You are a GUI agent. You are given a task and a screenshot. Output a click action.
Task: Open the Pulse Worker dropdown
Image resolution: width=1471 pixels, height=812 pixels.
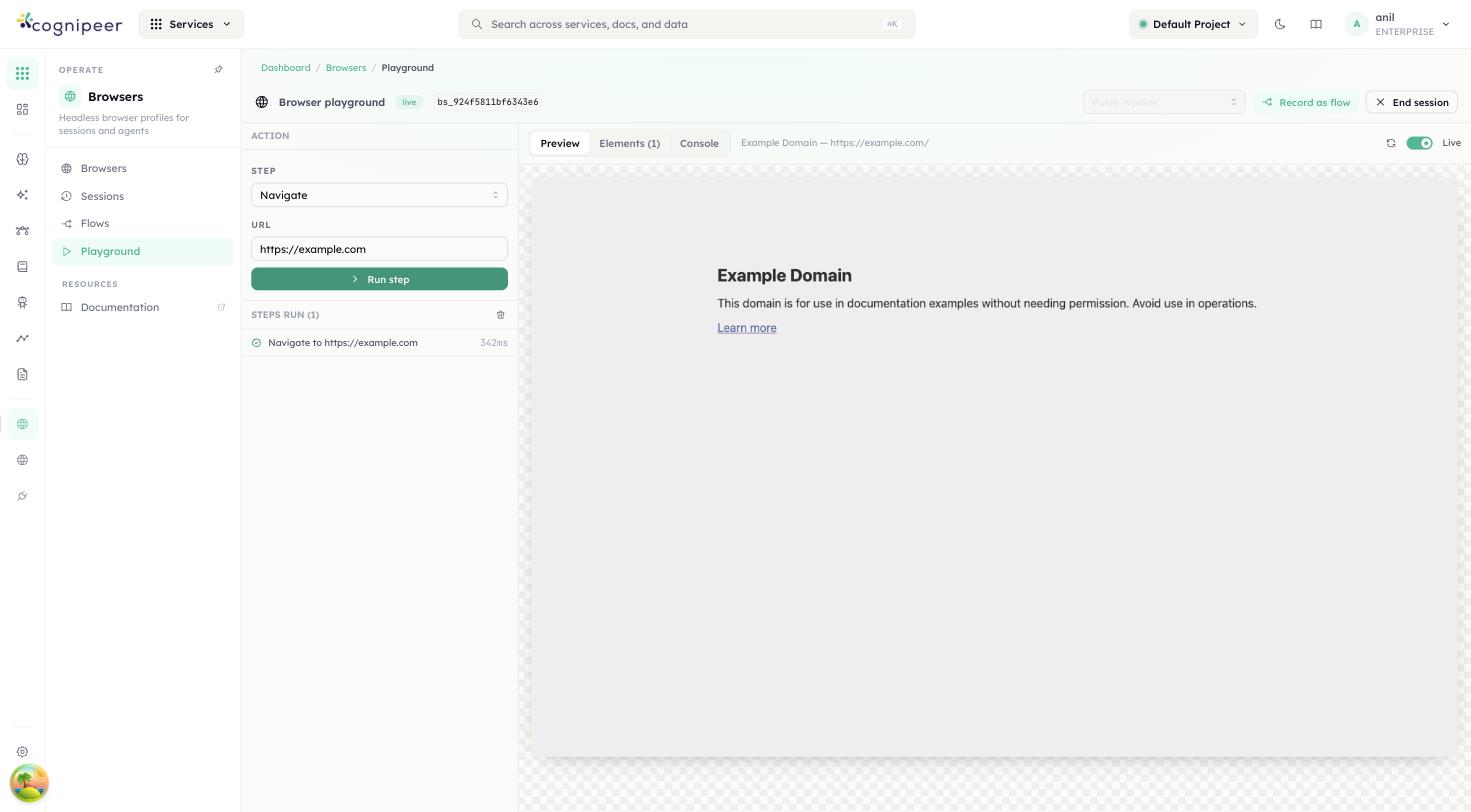(1164, 102)
